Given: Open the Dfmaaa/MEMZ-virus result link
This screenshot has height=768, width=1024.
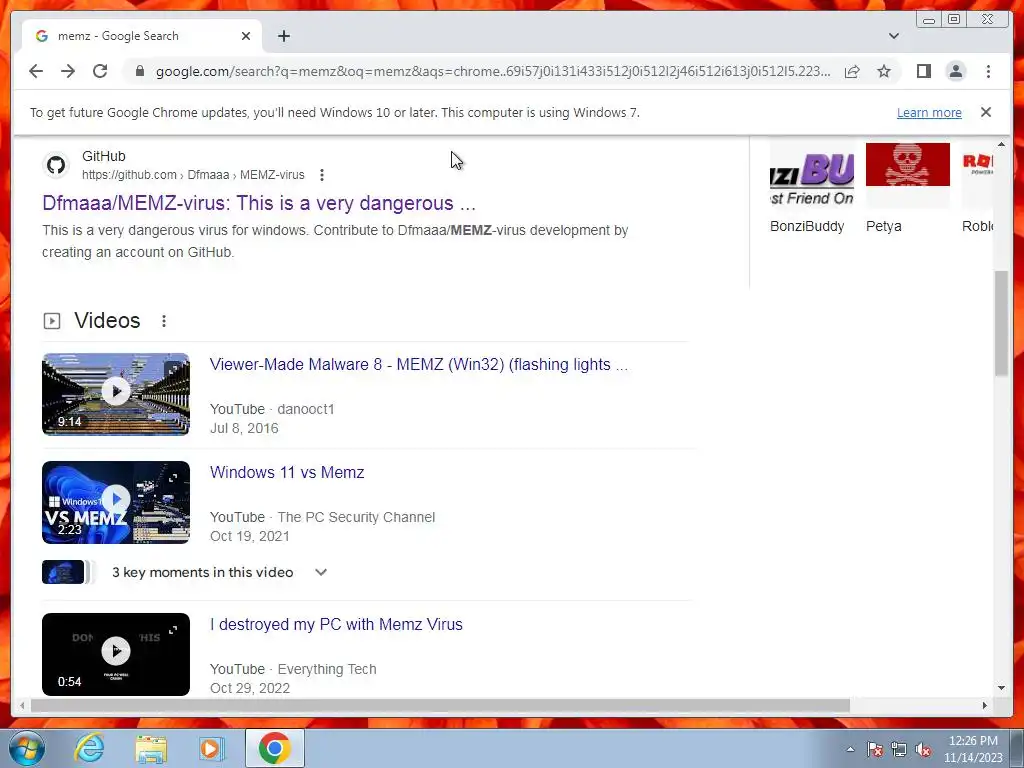Looking at the screenshot, I should [x=259, y=203].
